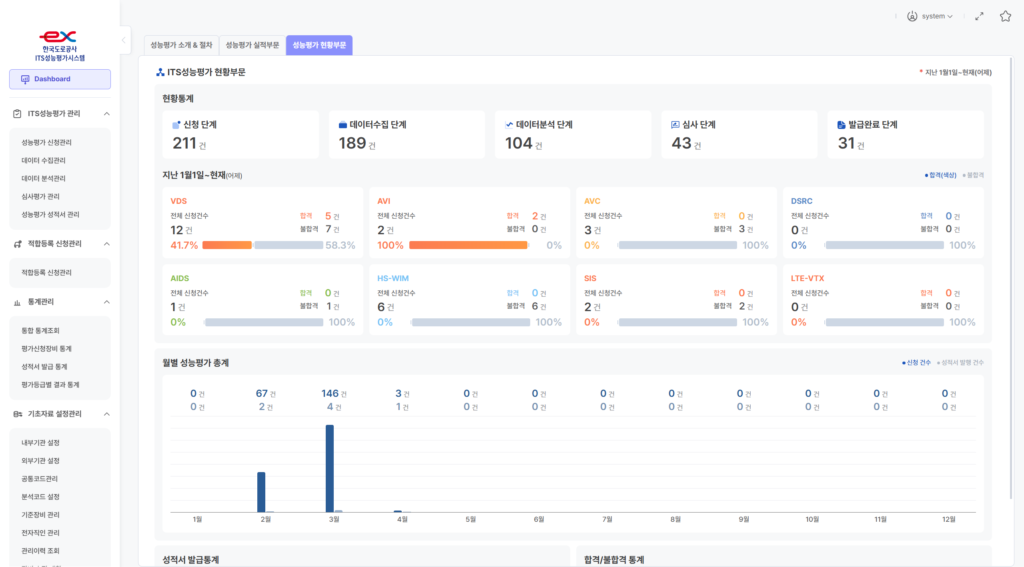
Task: Open the 성능평가 실적부문 tab
Action: click(252, 45)
